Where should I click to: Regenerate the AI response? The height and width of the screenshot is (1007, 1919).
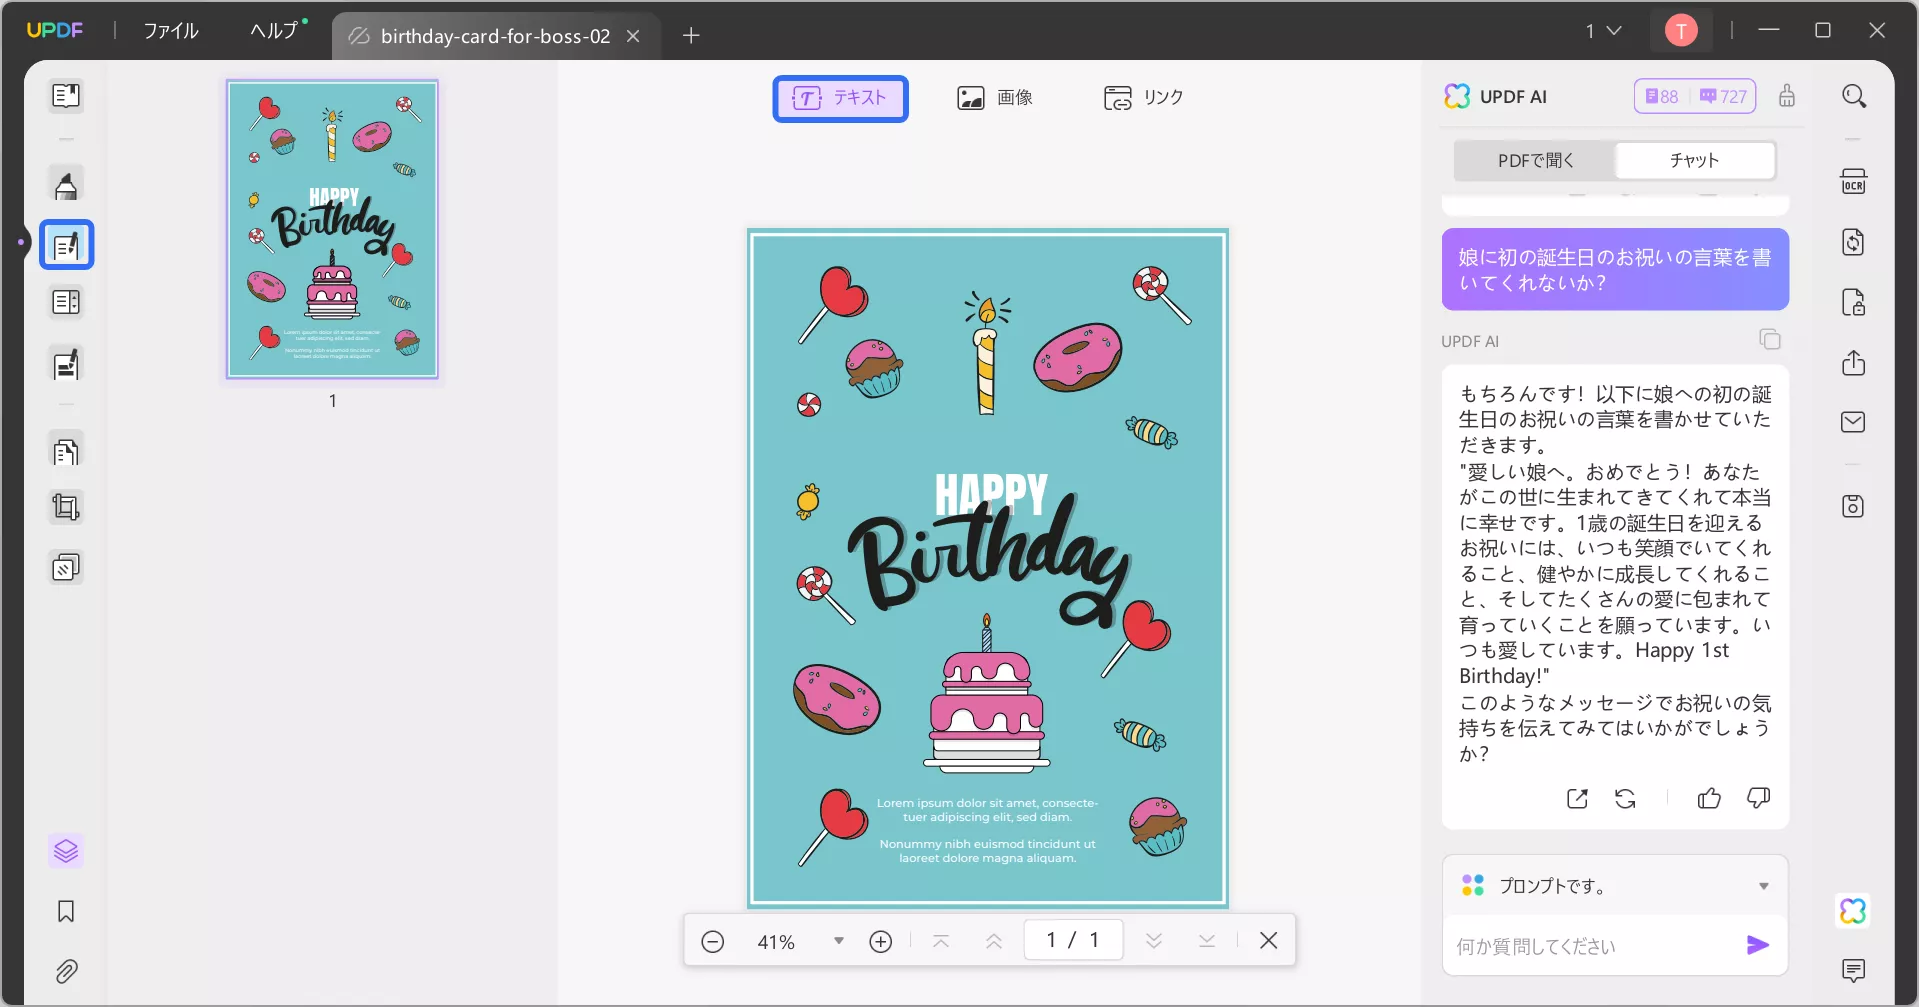tap(1625, 798)
